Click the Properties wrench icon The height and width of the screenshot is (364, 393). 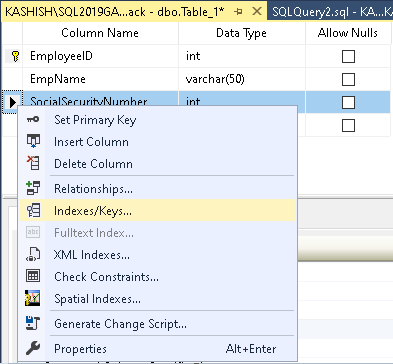(33, 348)
